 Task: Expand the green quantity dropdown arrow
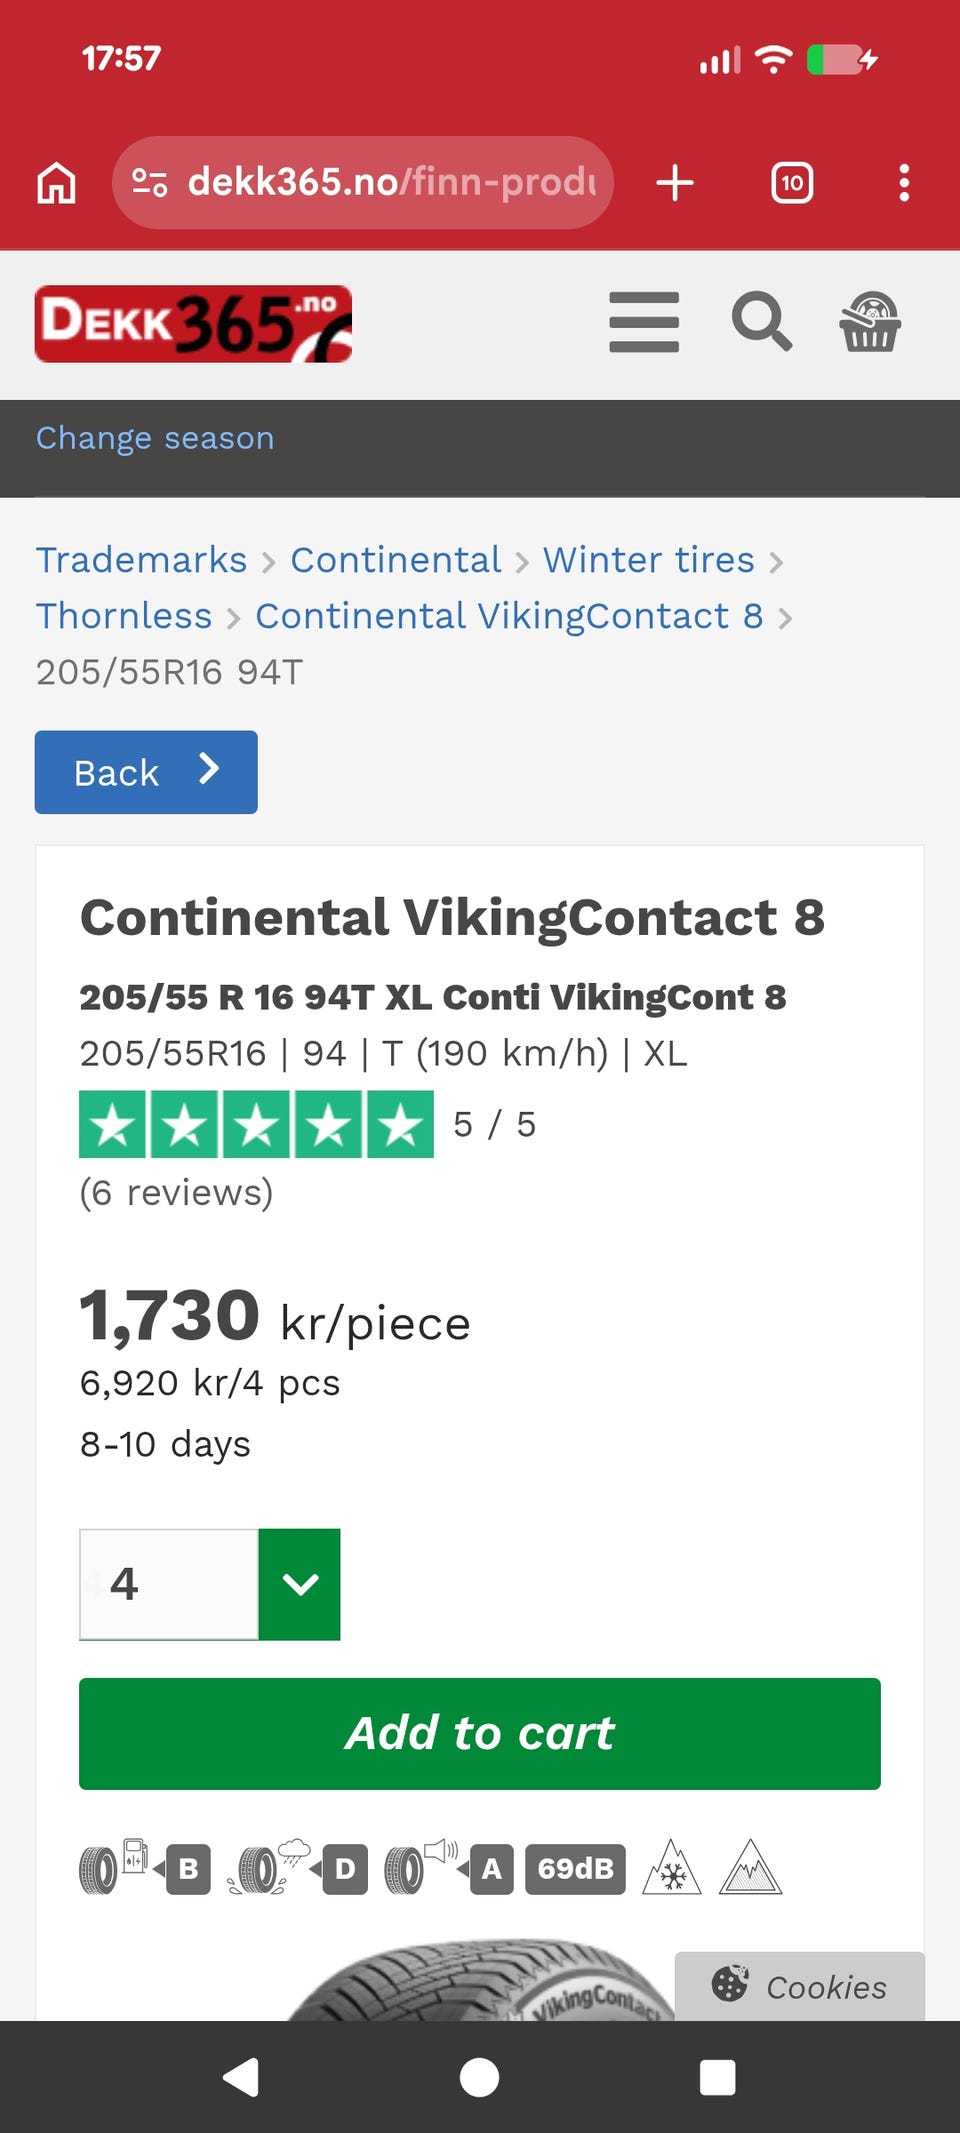(300, 1584)
